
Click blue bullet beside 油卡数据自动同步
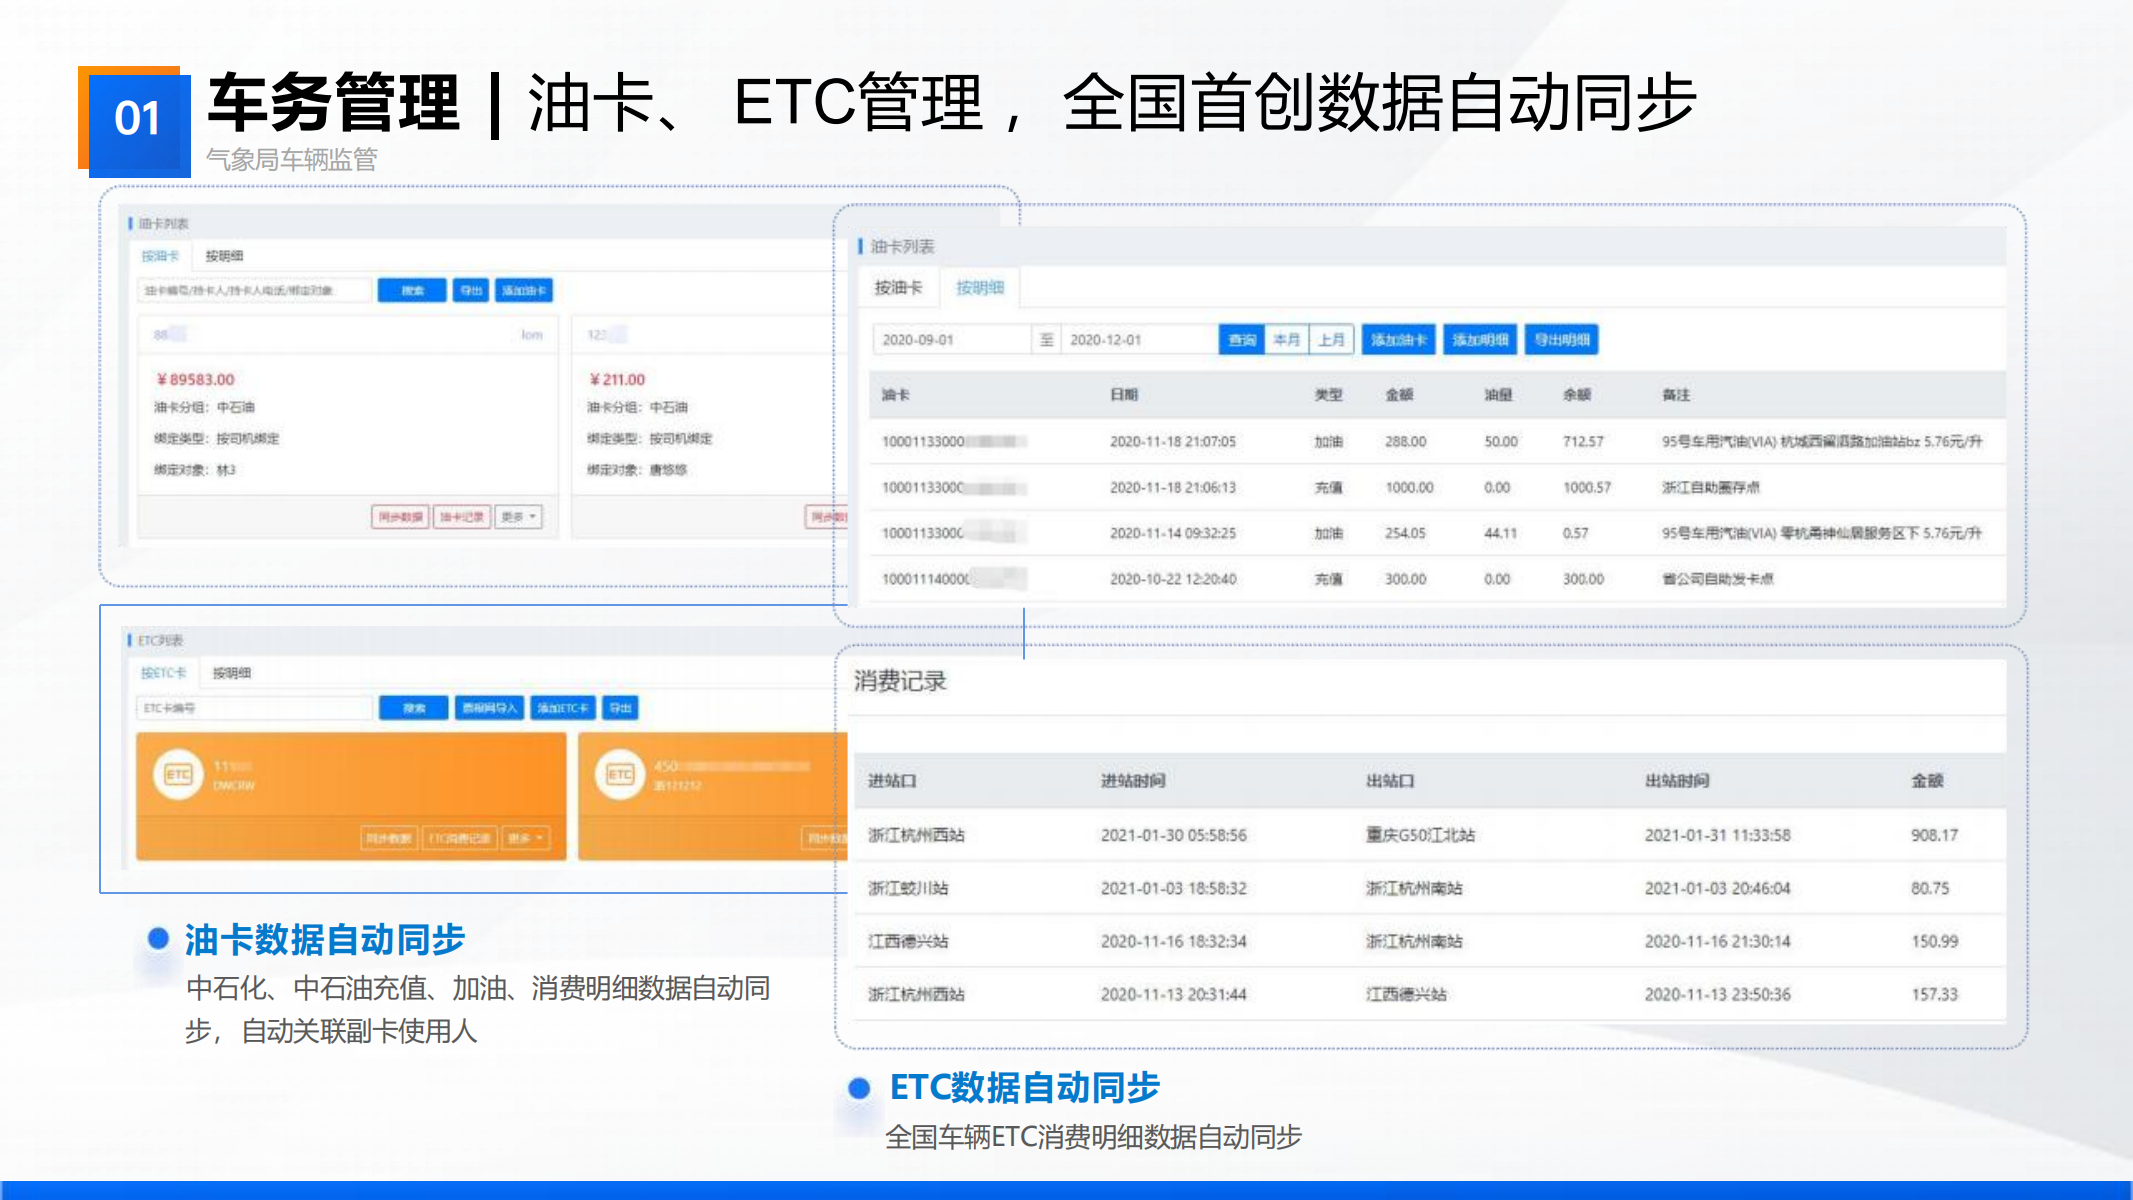[158, 938]
